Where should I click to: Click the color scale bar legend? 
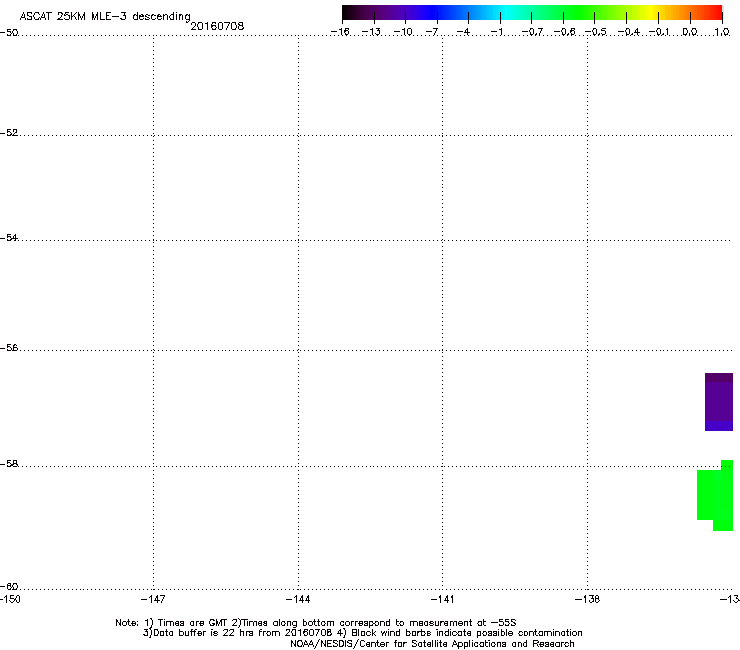532,13
